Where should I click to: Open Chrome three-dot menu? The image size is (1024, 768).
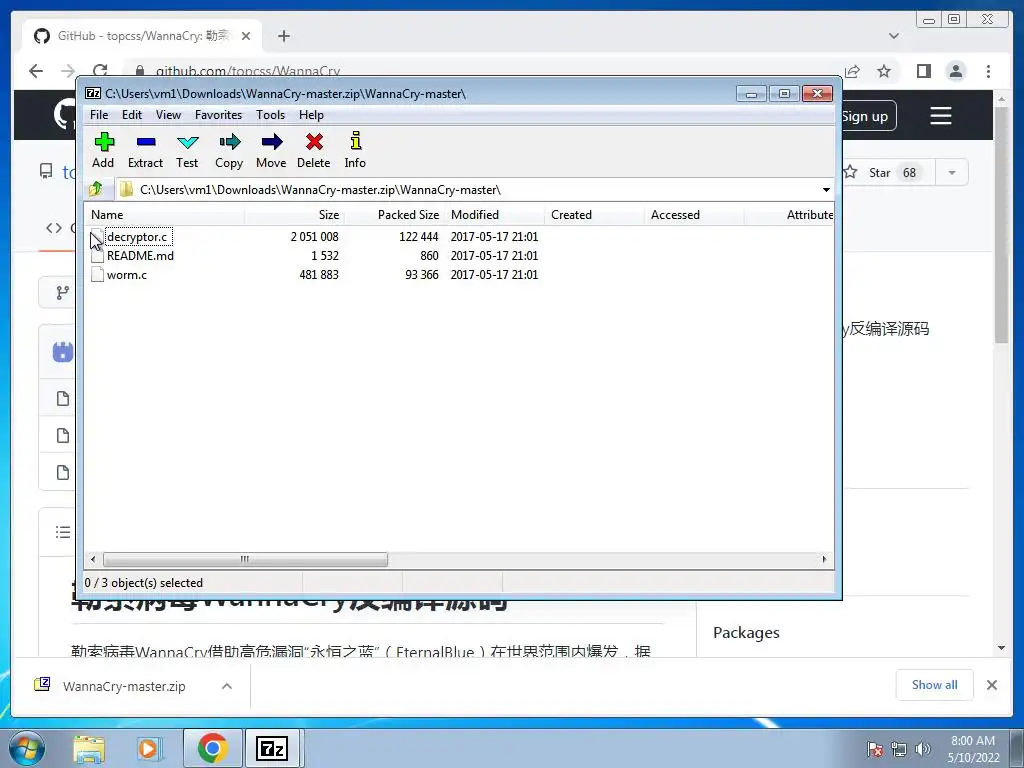[x=988, y=71]
